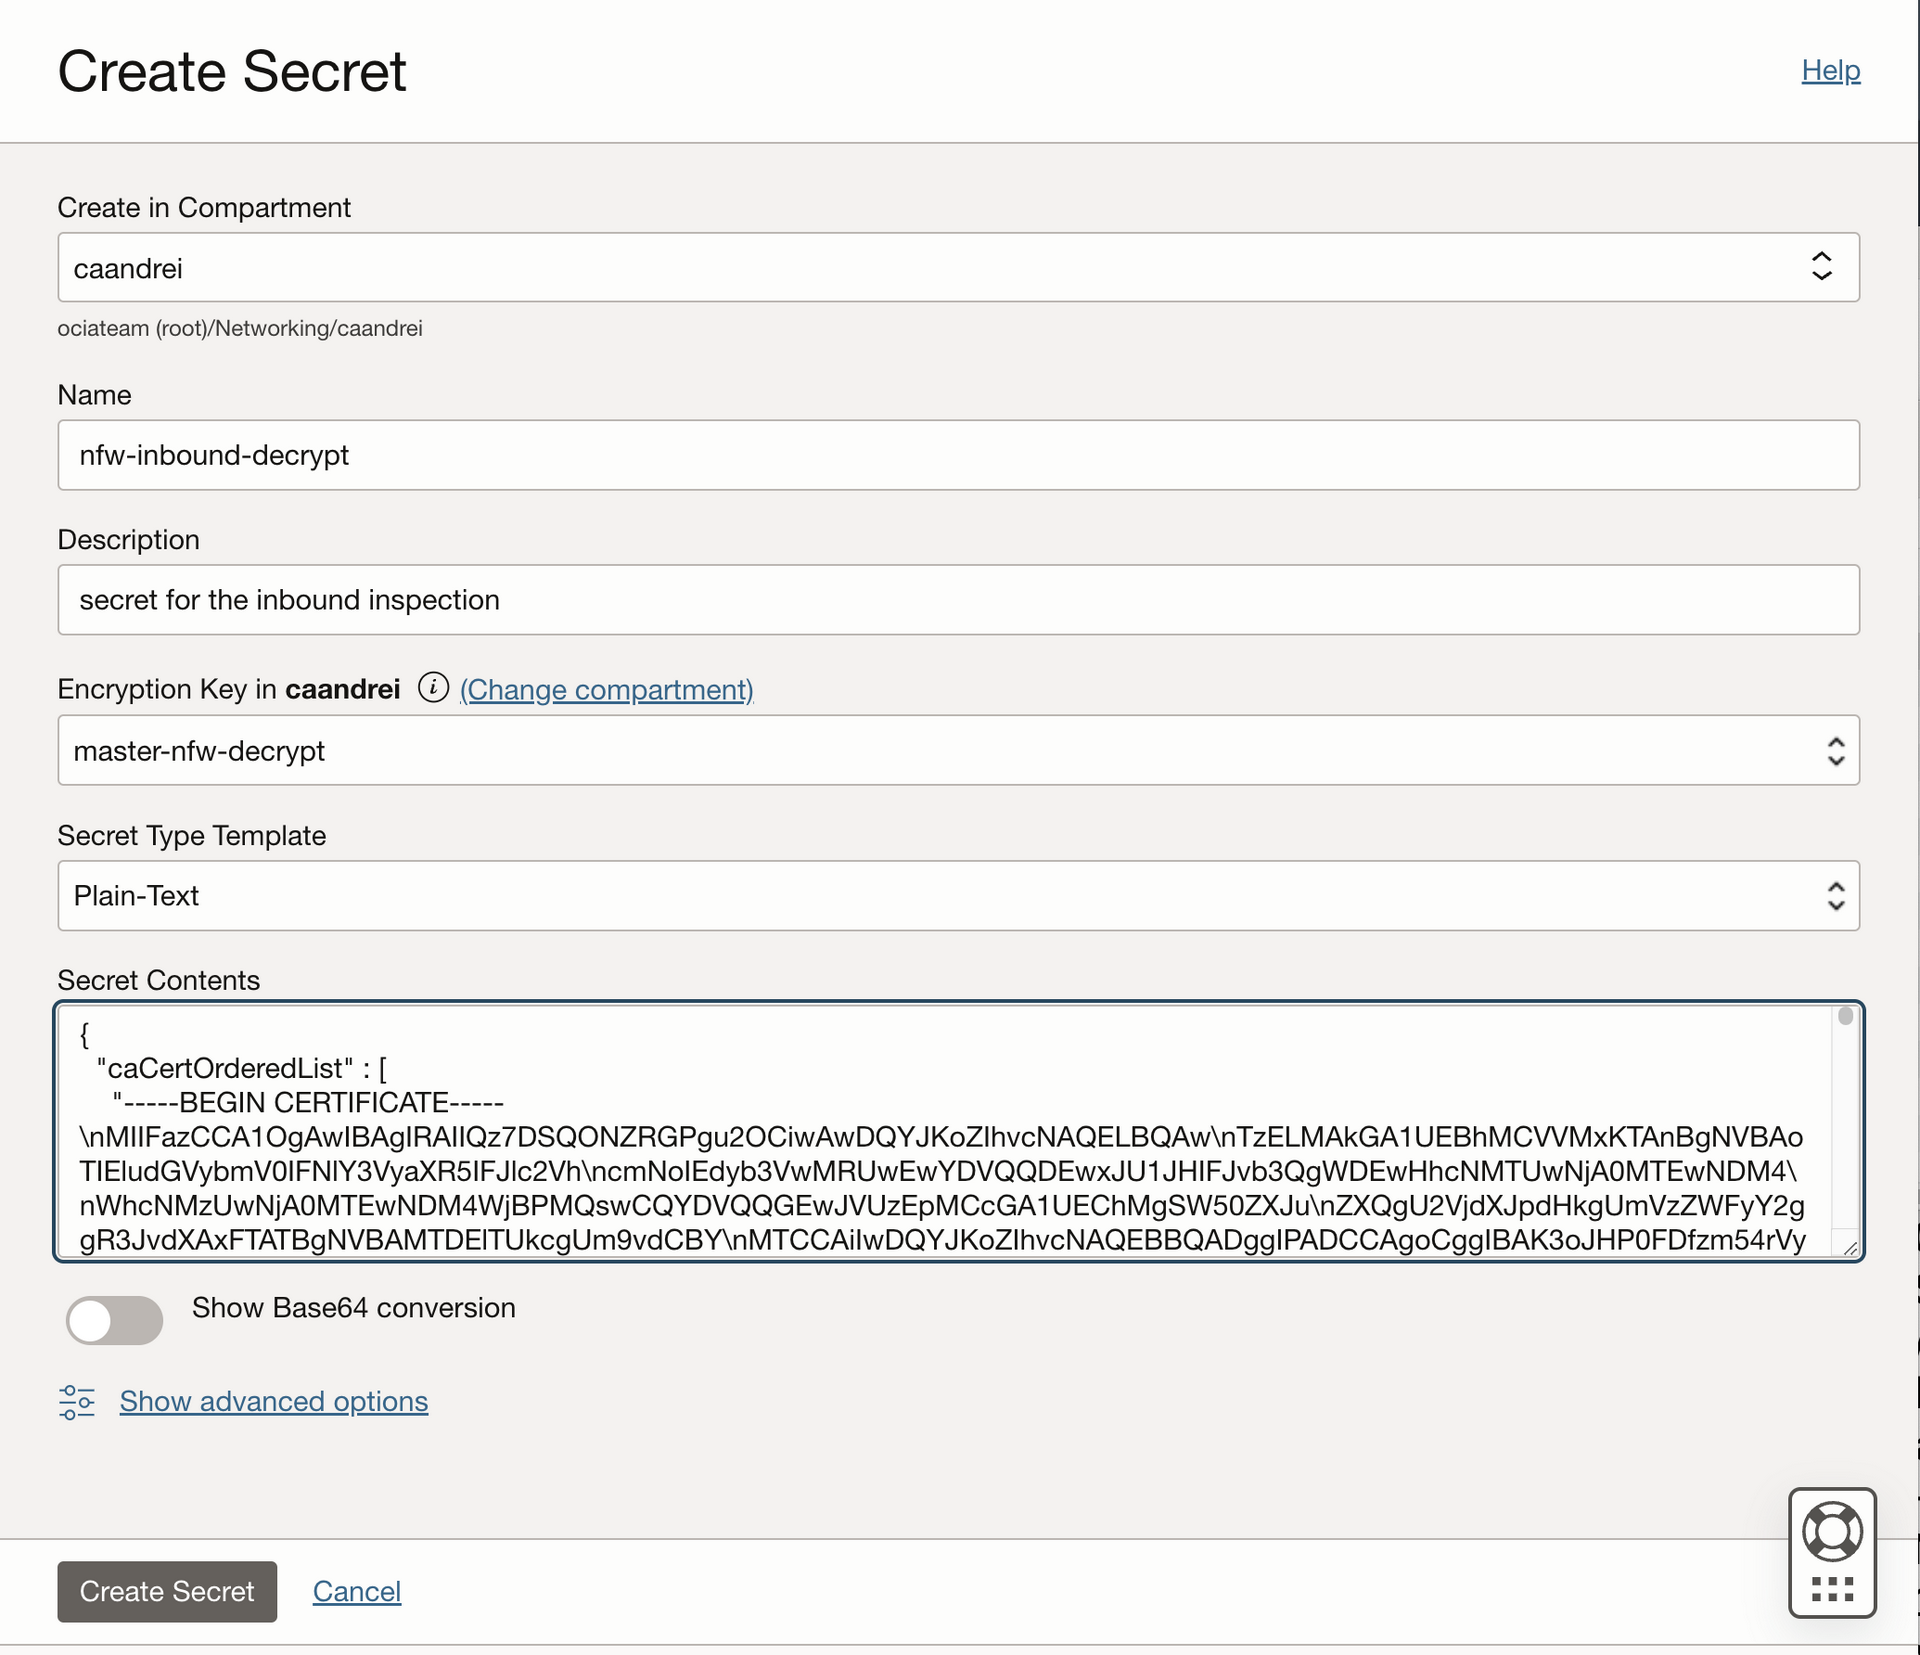Open the Help link
Image resolution: width=1920 pixels, height=1655 pixels.
point(1830,71)
